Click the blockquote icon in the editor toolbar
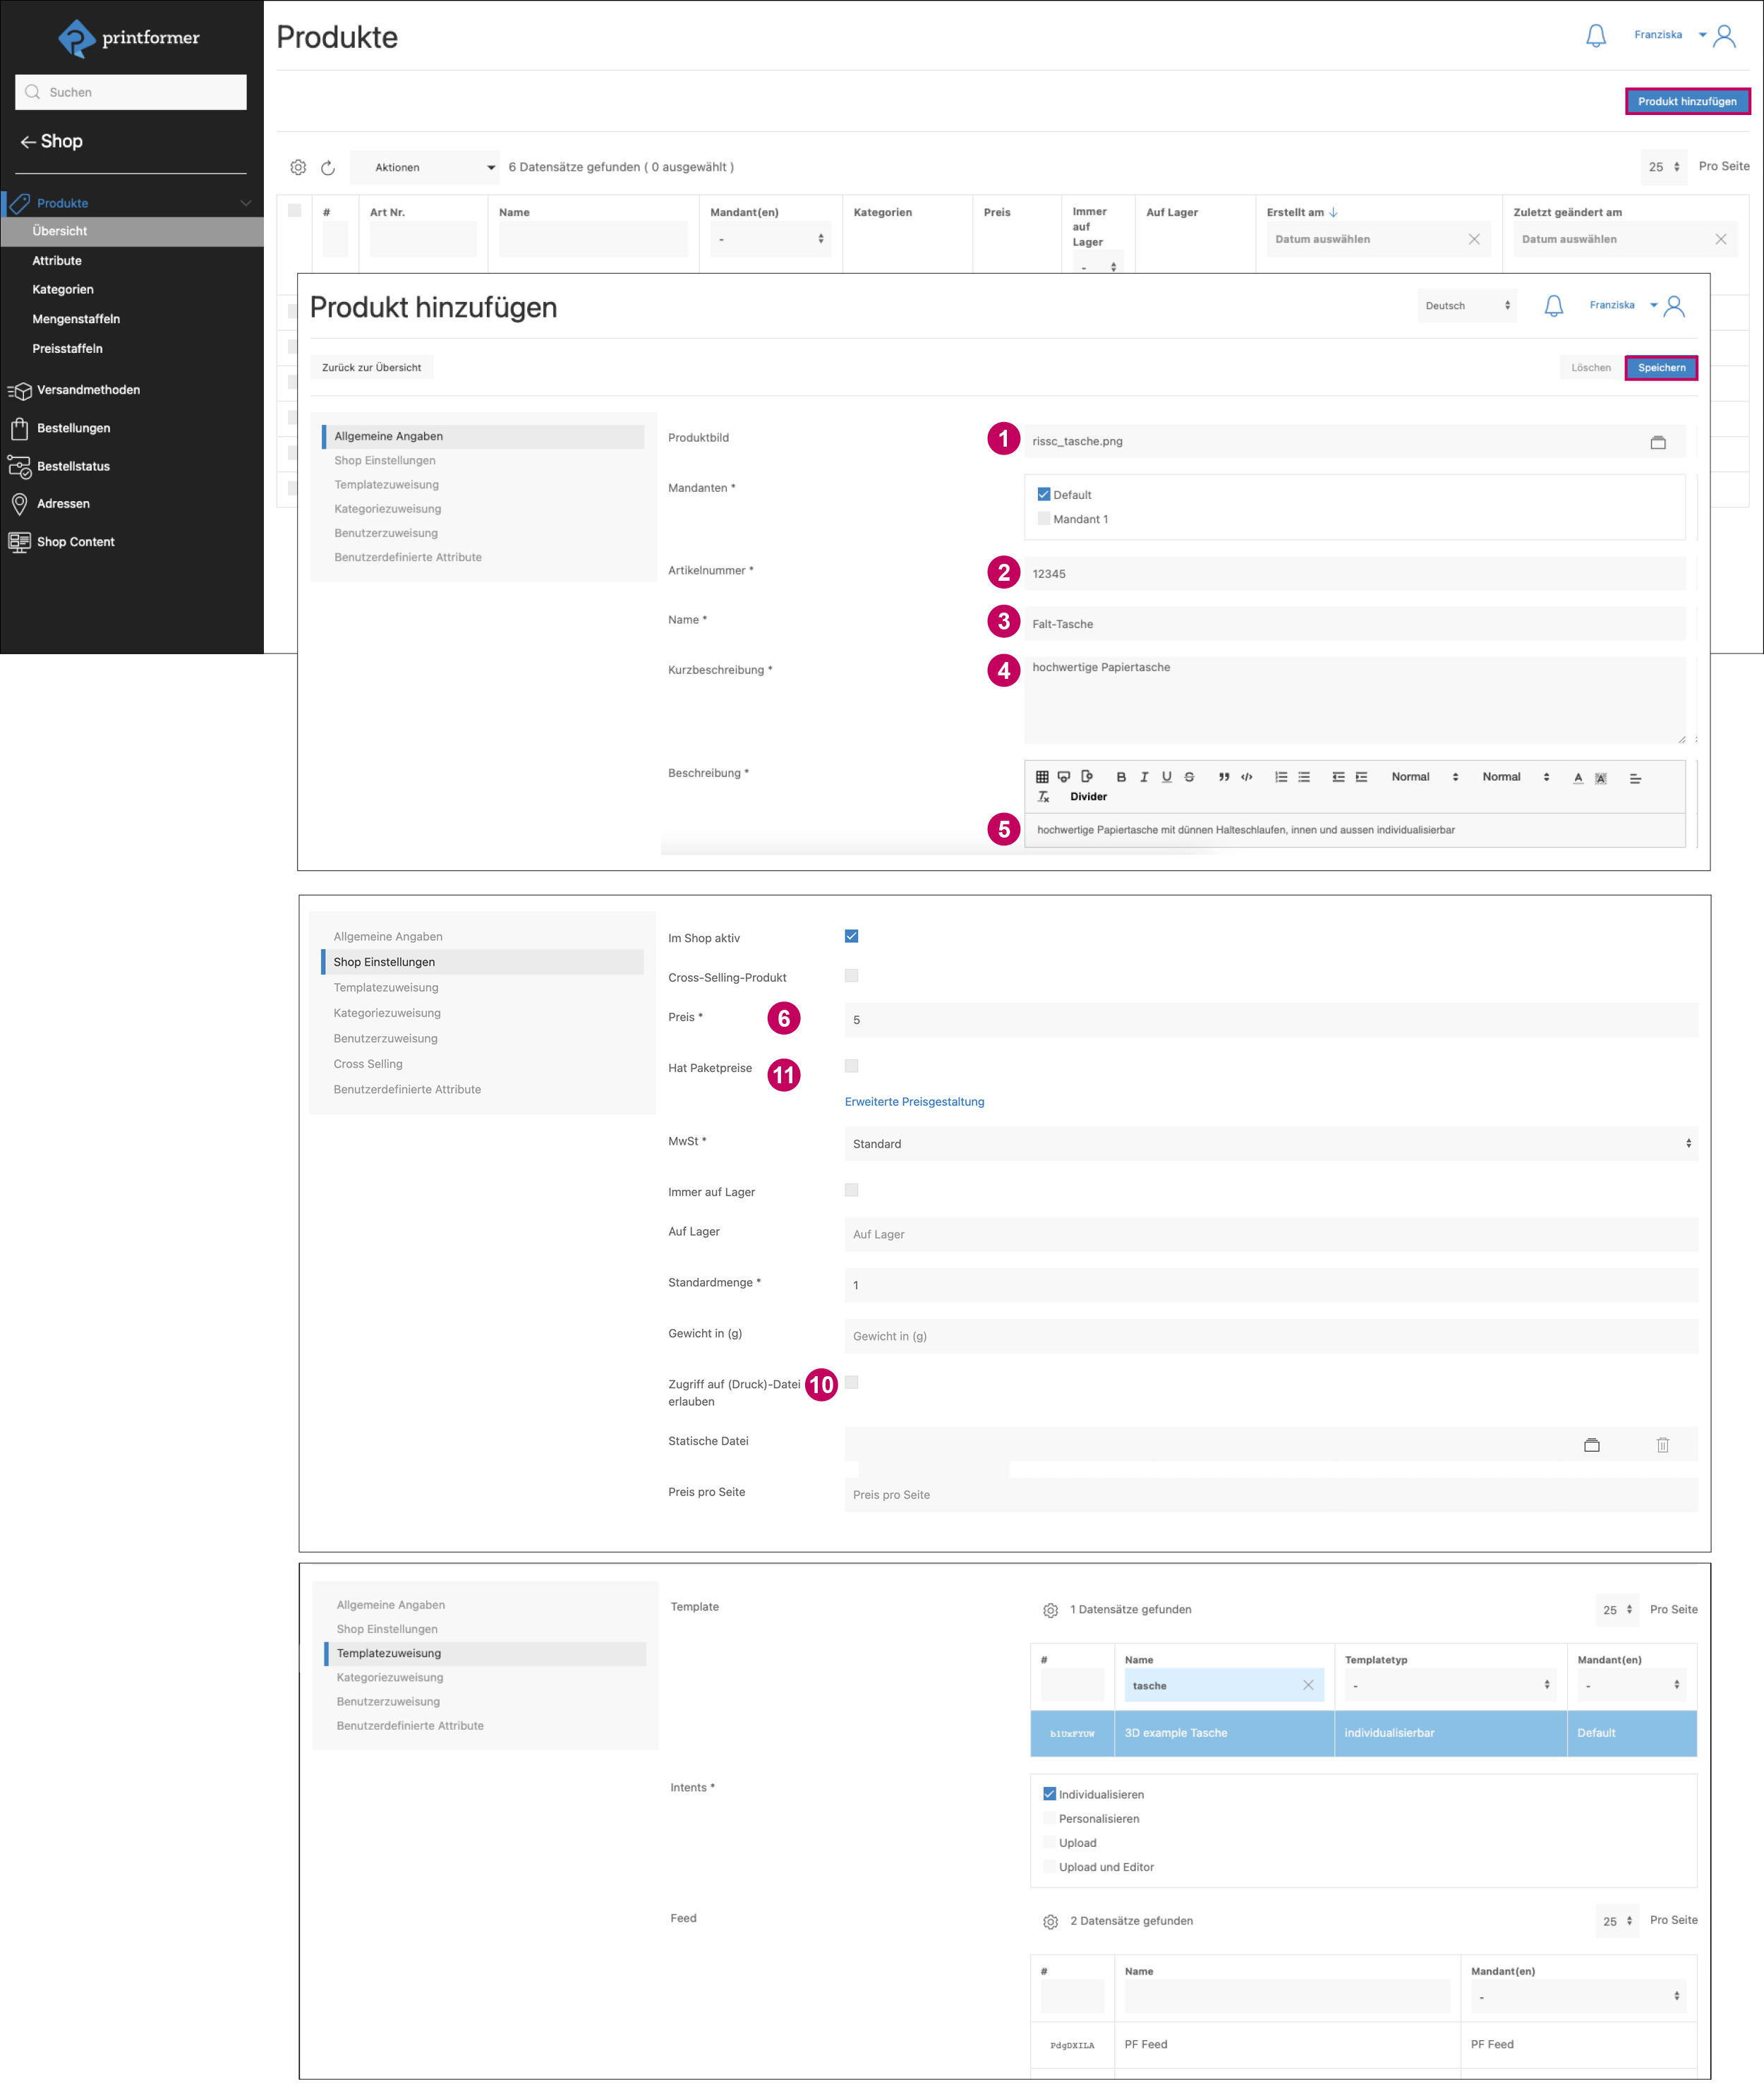 [x=1223, y=777]
